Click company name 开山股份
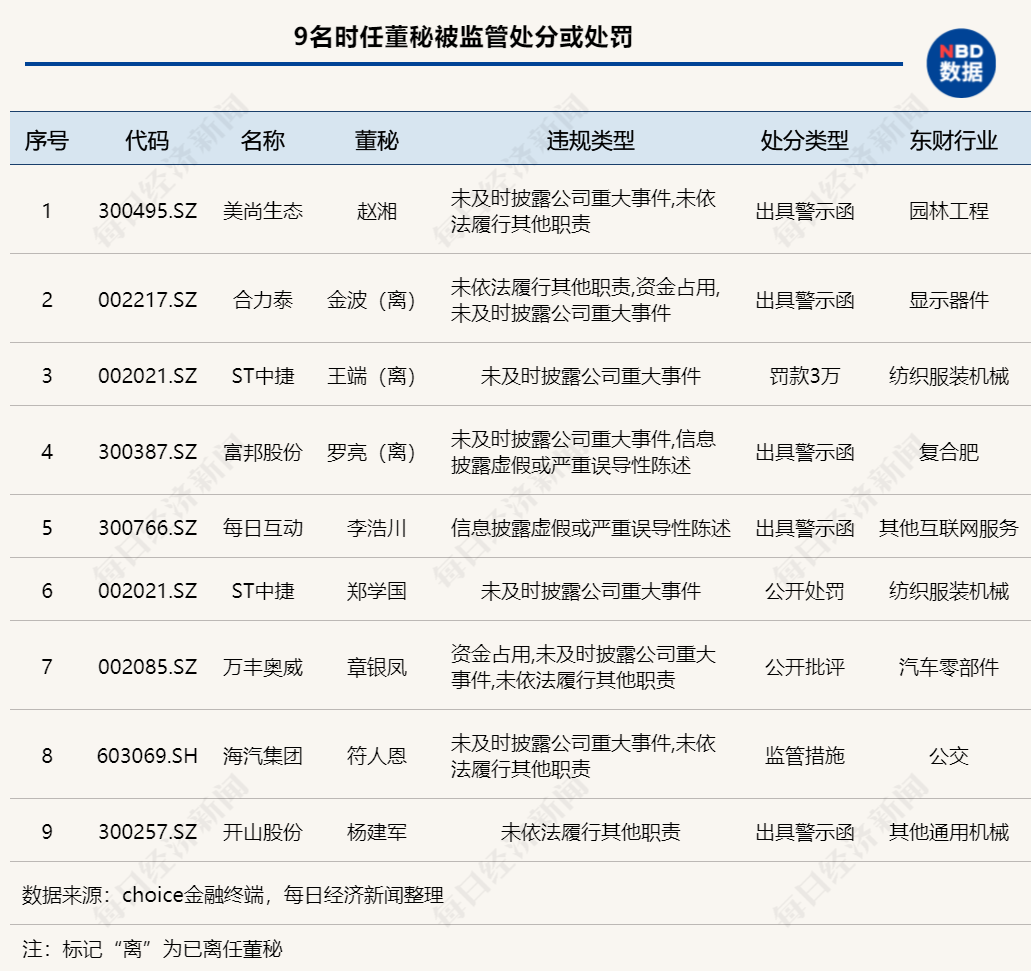Viewport: 1031px width, 971px height. [x=262, y=832]
